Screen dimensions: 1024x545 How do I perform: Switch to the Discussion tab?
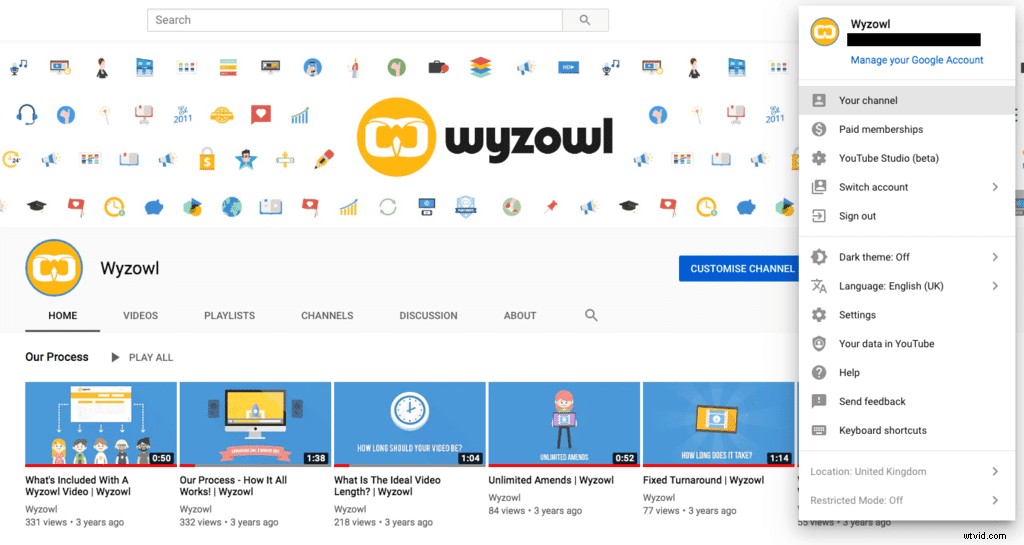[x=428, y=315]
